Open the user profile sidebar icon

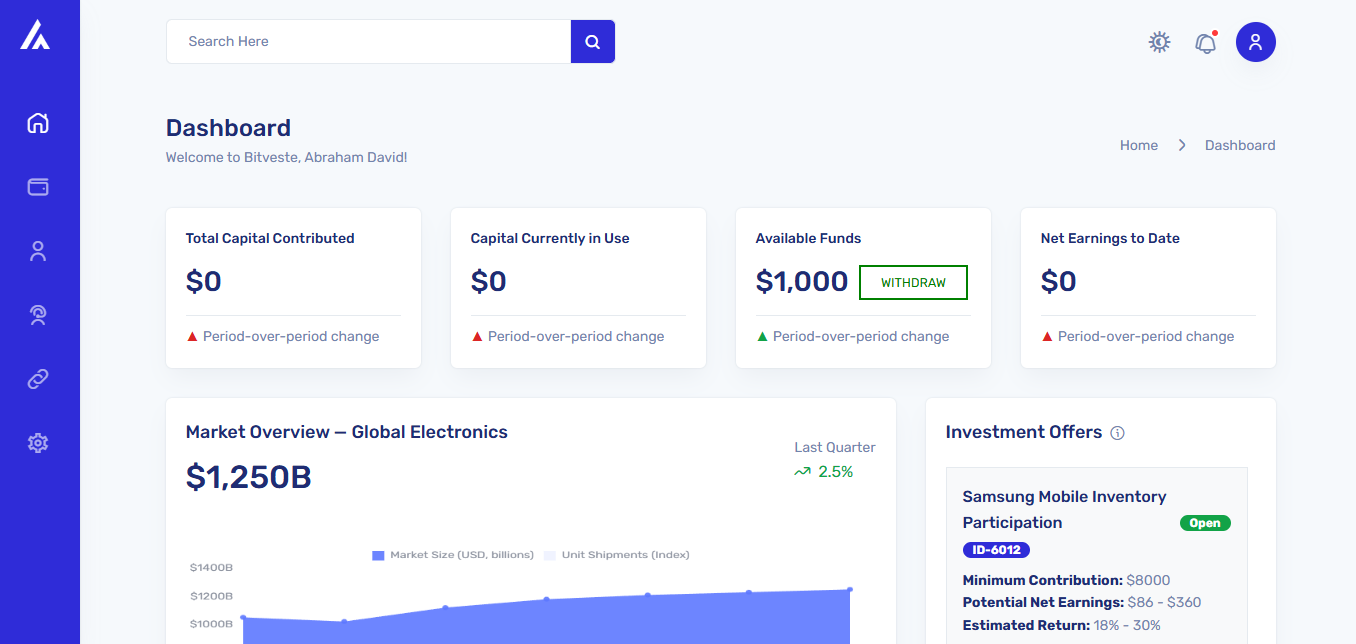pos(38,251)
